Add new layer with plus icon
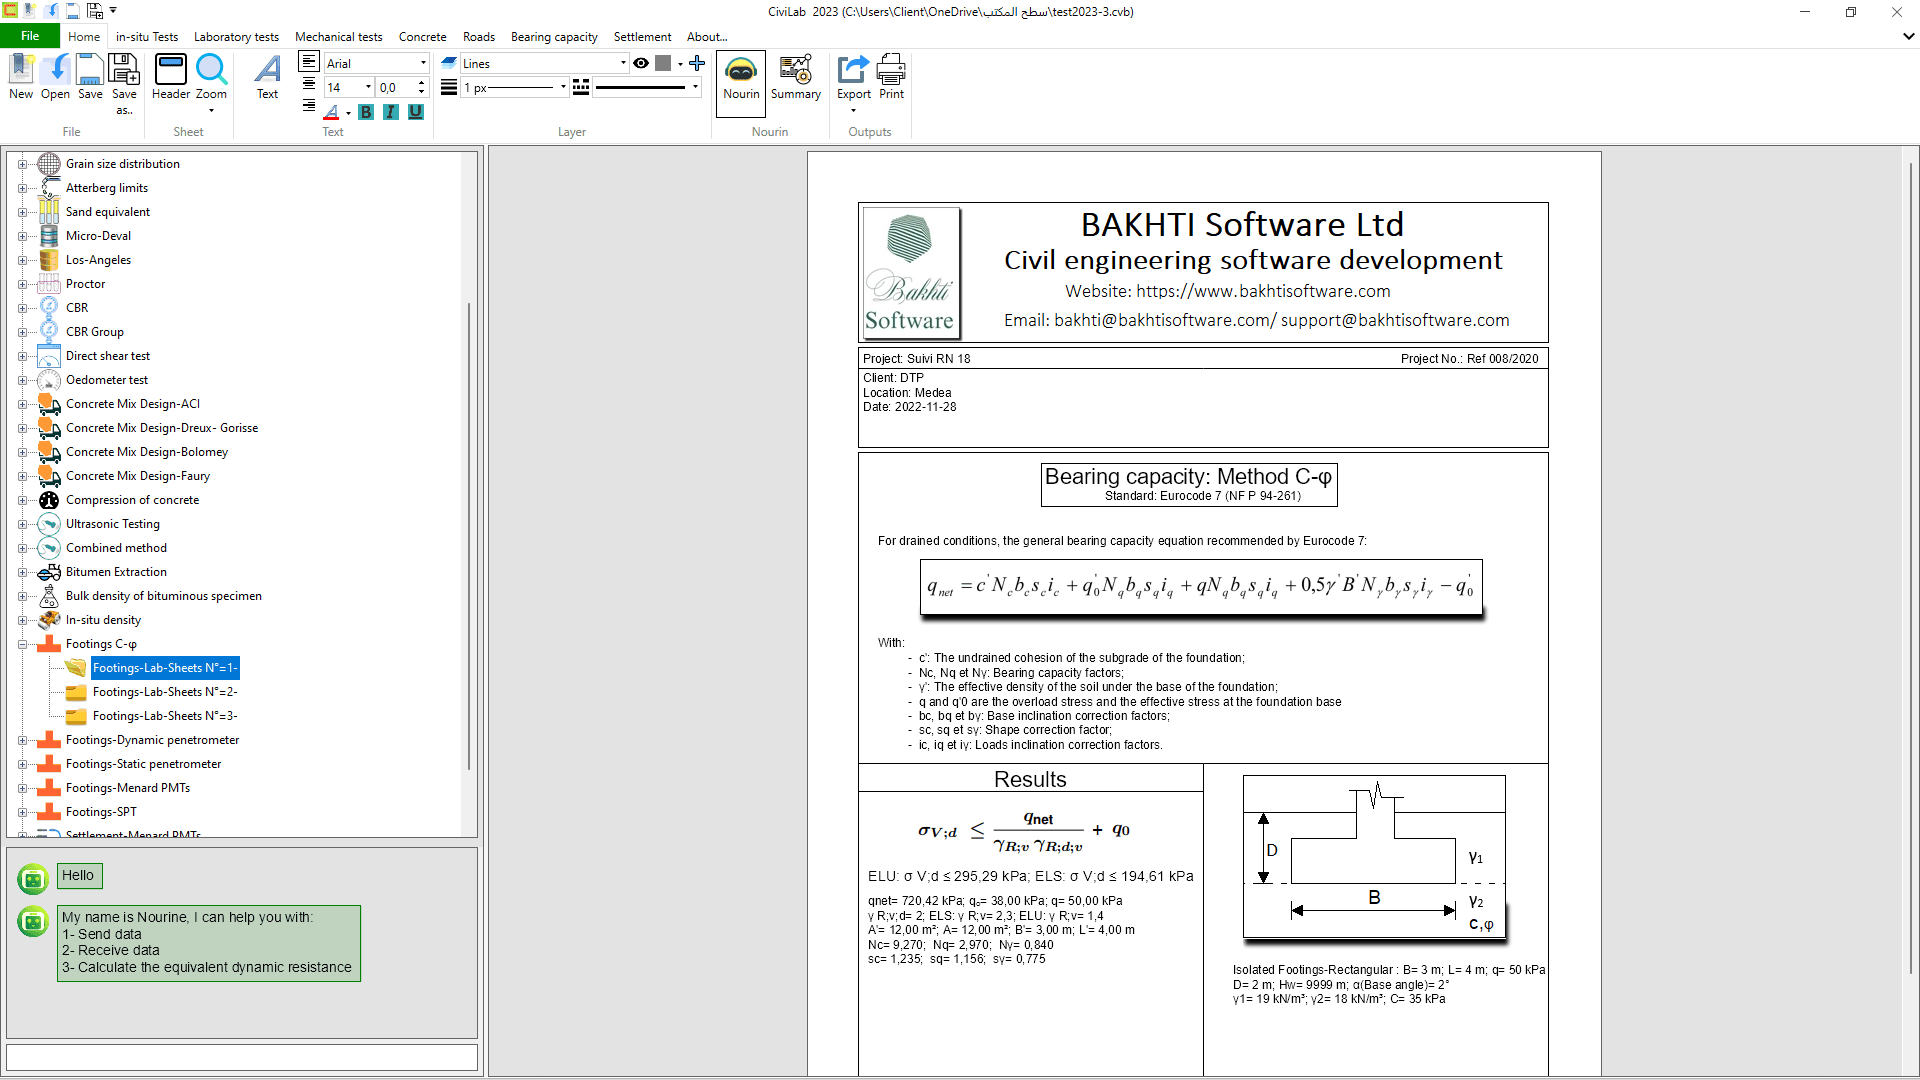The image size is (1920, 1080). 697,63
